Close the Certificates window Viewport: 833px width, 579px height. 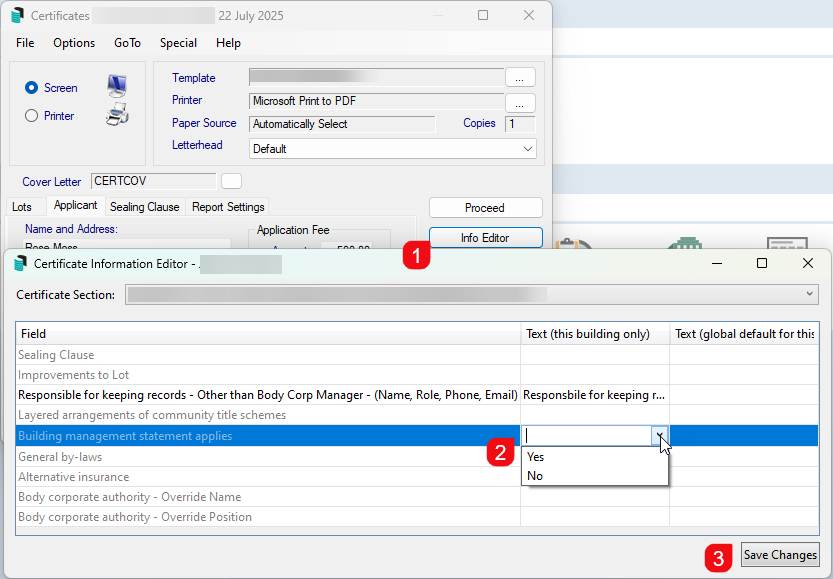tap(529, 15)
